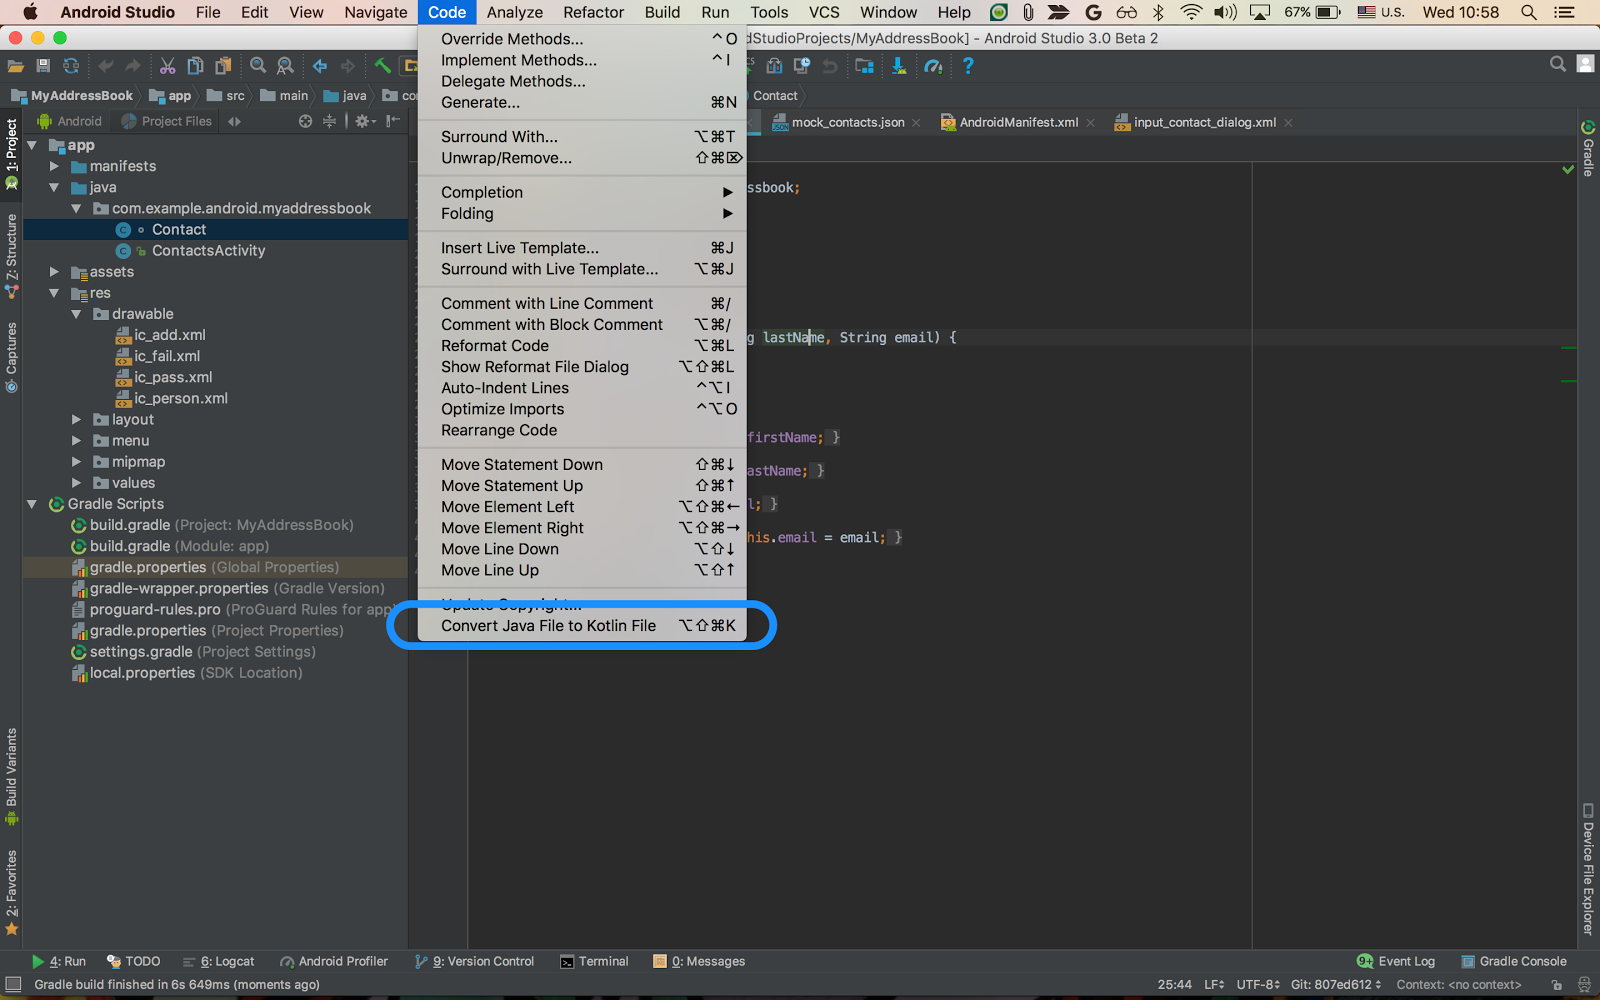Click the Save All floppy disk icon

pyautogui.click(x=43, y=66)
